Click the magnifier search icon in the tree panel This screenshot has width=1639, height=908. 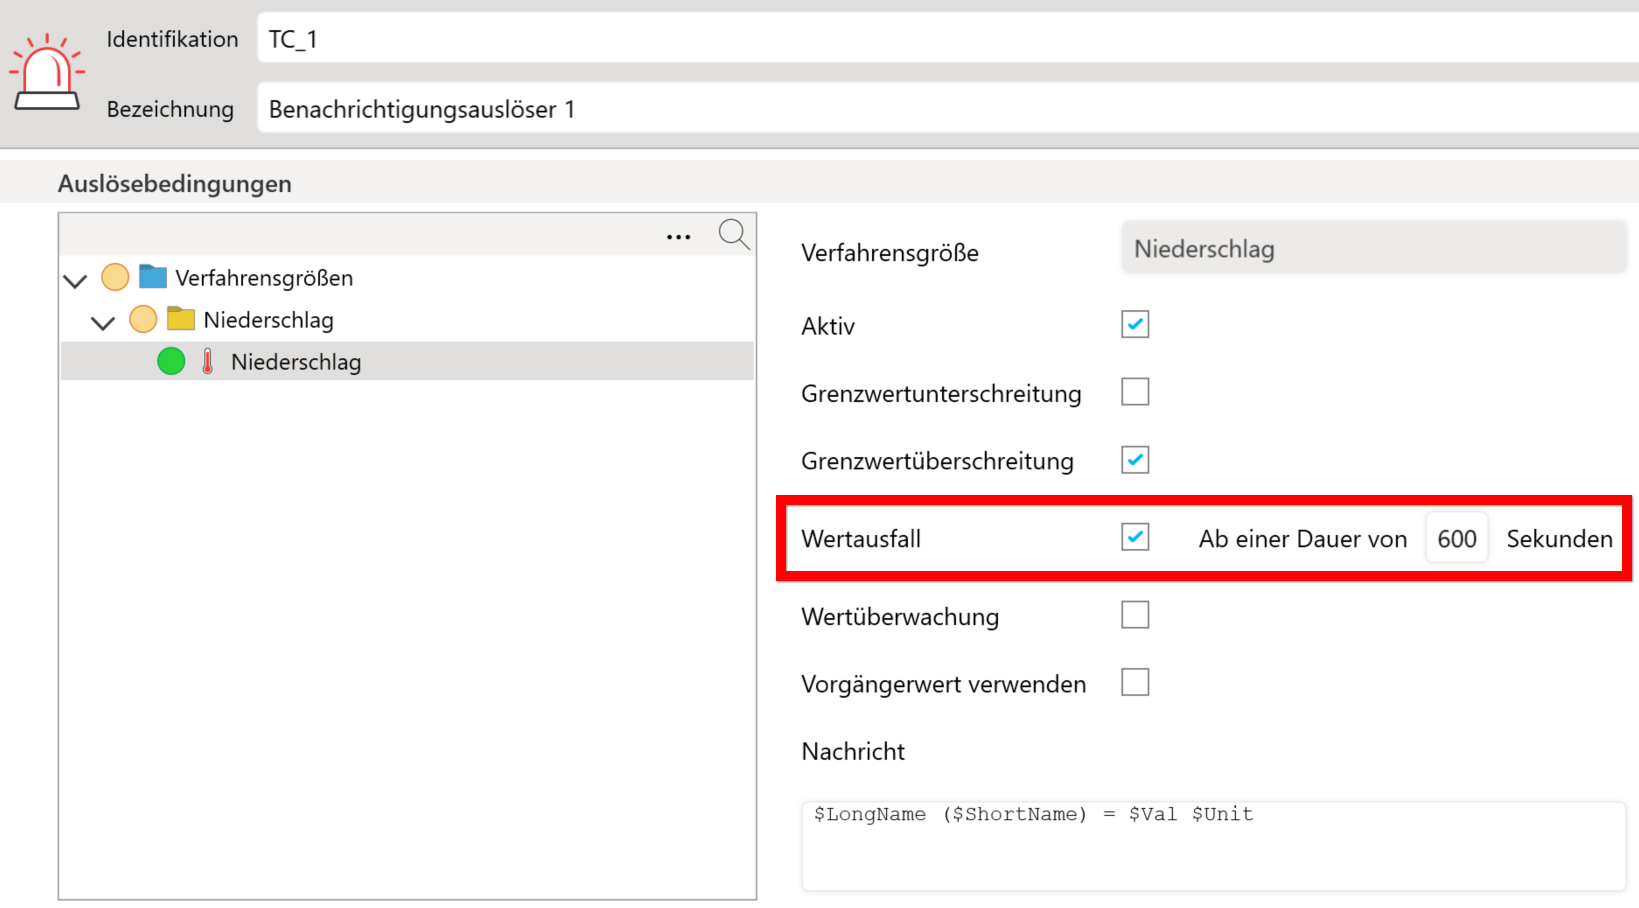(734, 234)
